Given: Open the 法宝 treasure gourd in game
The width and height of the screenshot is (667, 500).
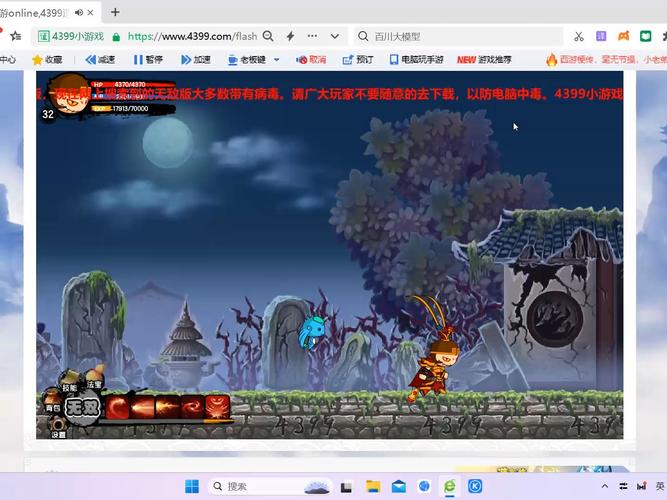Looking at the screenshot, I should [94, 377].
